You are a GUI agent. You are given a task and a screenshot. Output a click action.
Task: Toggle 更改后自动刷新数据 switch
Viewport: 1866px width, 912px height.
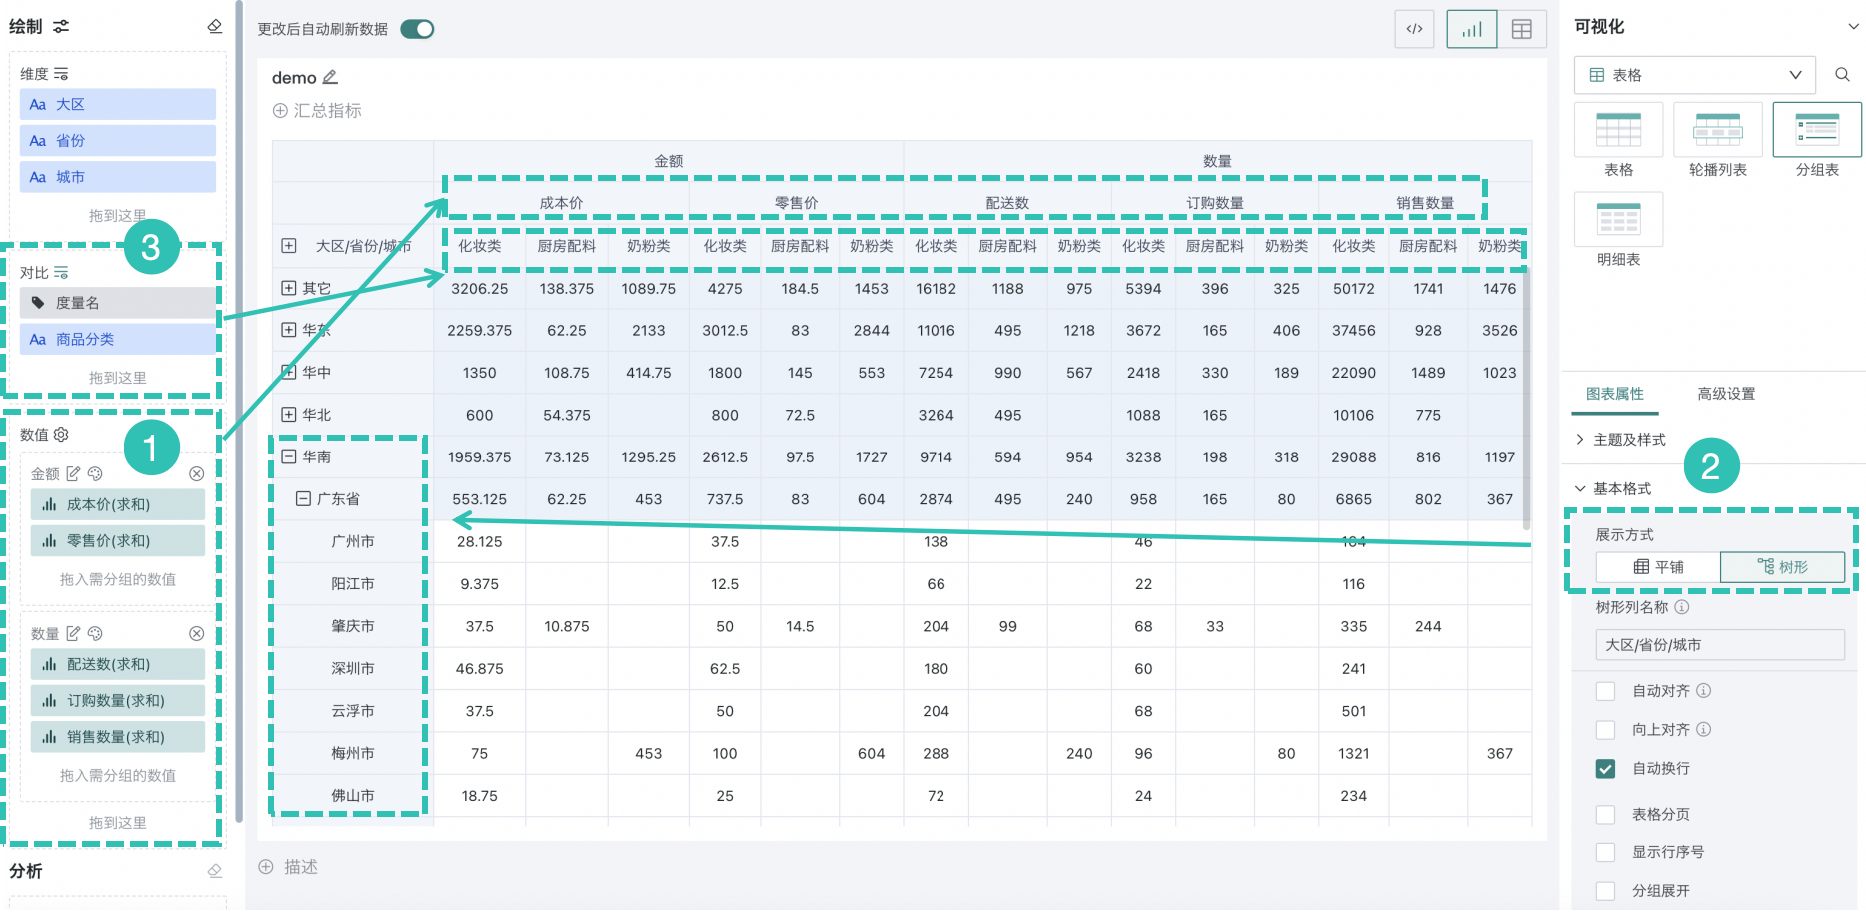[417, 29]
